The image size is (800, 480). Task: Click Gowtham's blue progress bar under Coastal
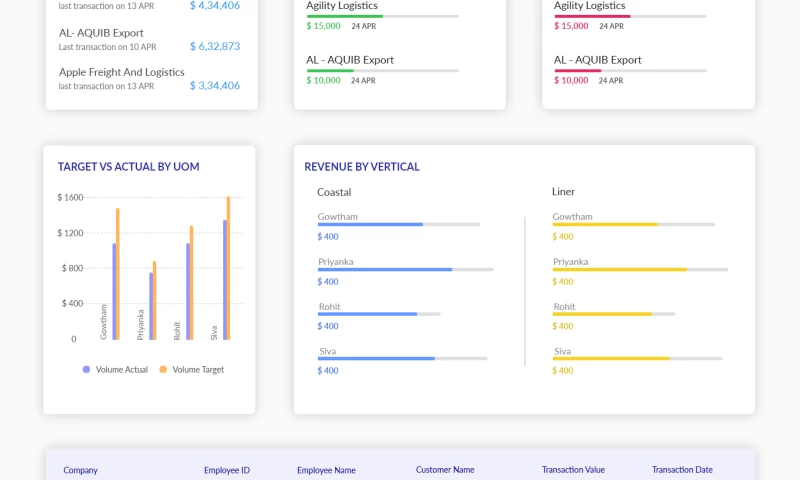[x=370, y=225]
